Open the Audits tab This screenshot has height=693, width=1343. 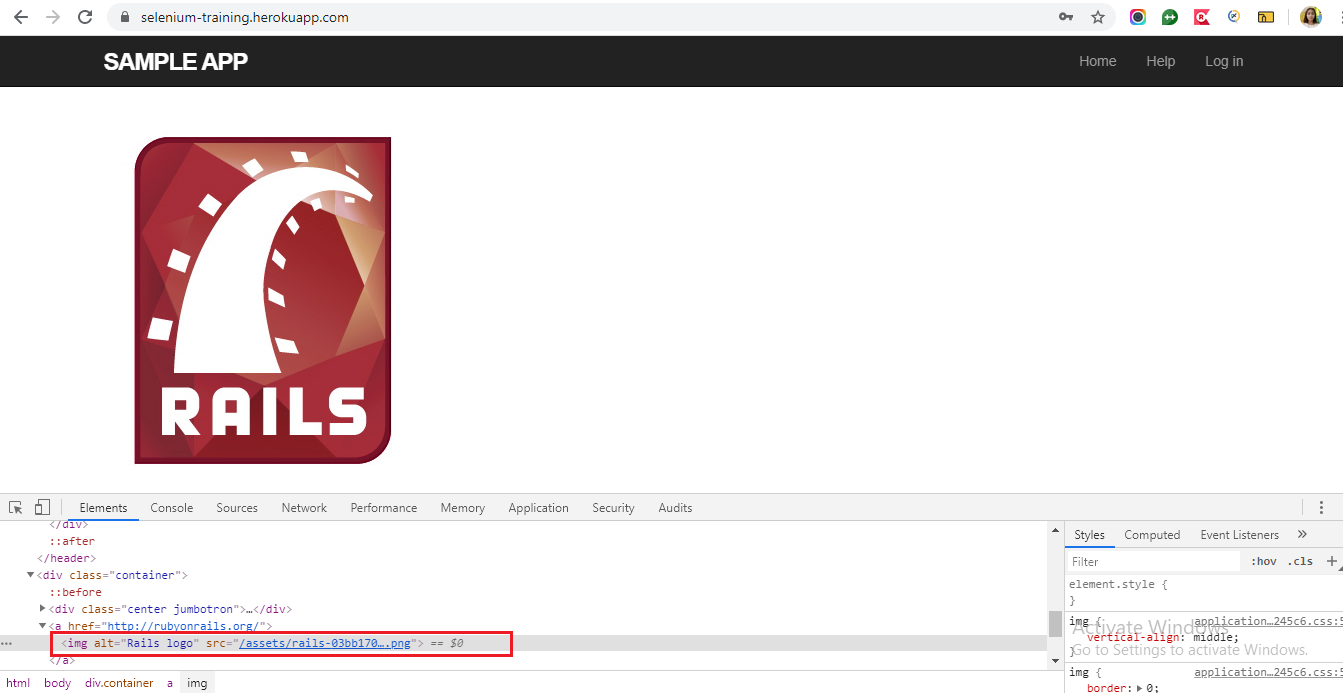pos(675,508)
